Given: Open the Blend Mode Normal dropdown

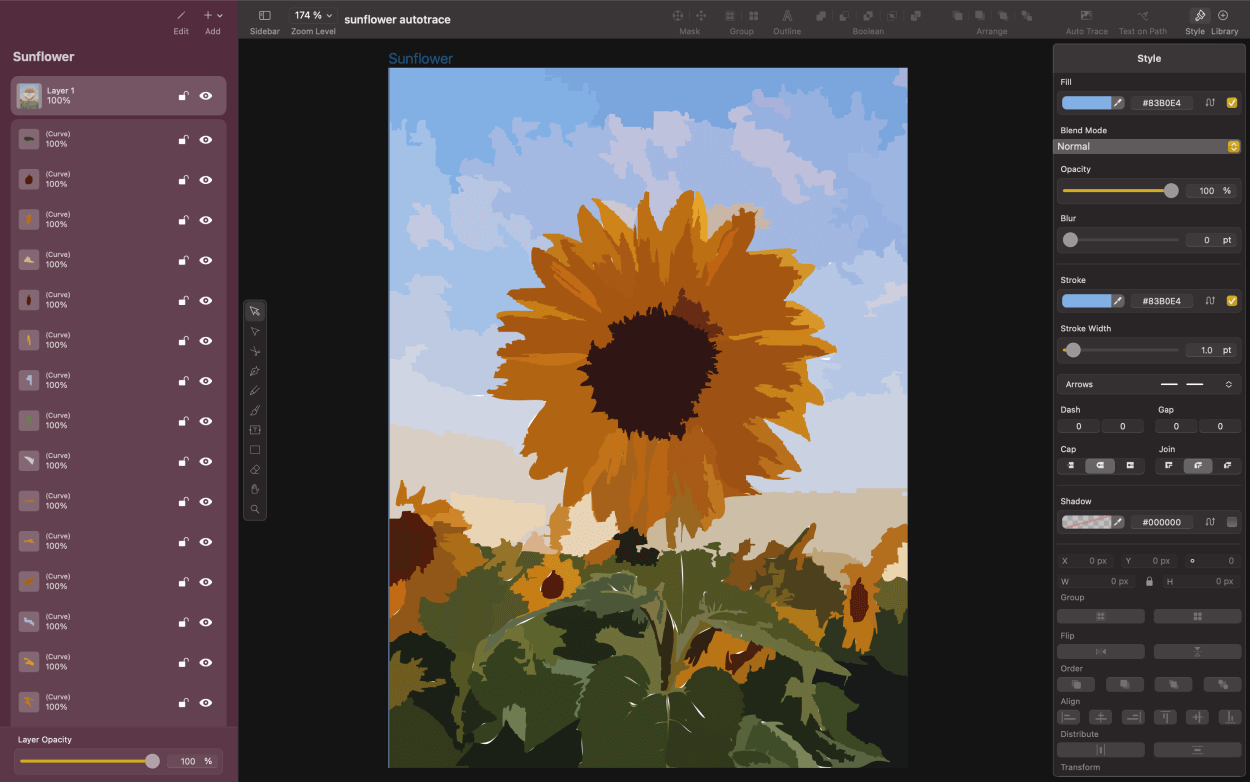Looking at the screenshot, I should point(1148,146).
